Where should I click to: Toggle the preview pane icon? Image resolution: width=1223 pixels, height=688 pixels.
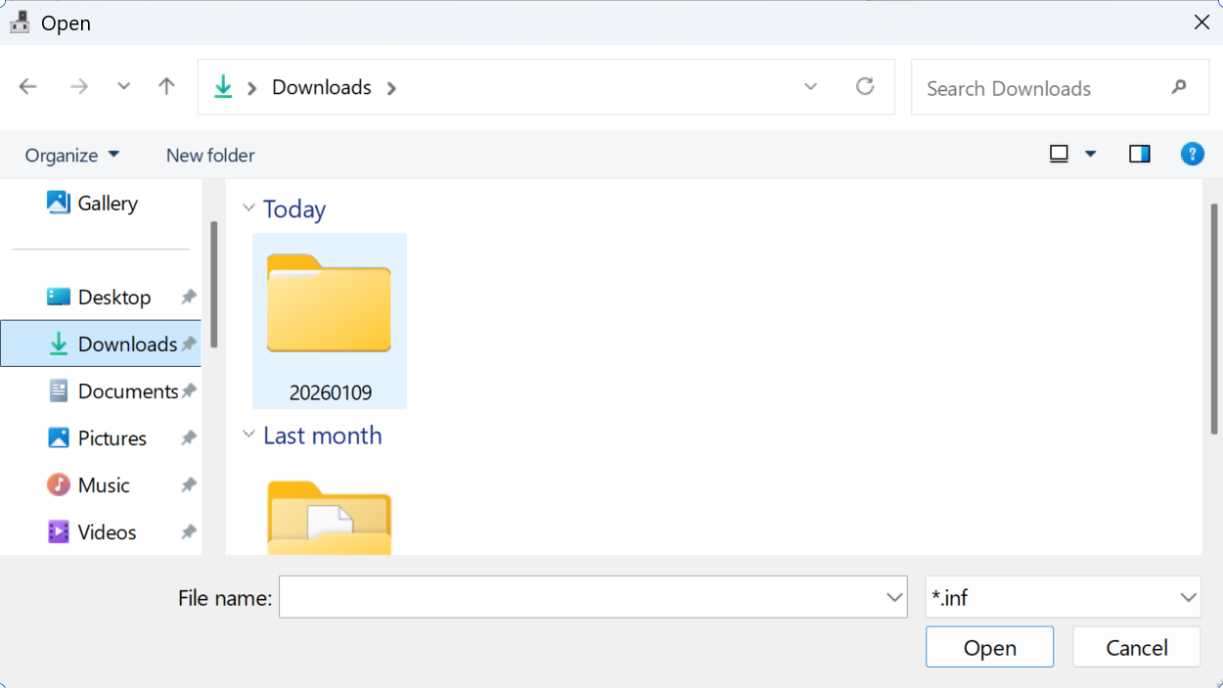pyautogui.click(x=1139, y=154)
